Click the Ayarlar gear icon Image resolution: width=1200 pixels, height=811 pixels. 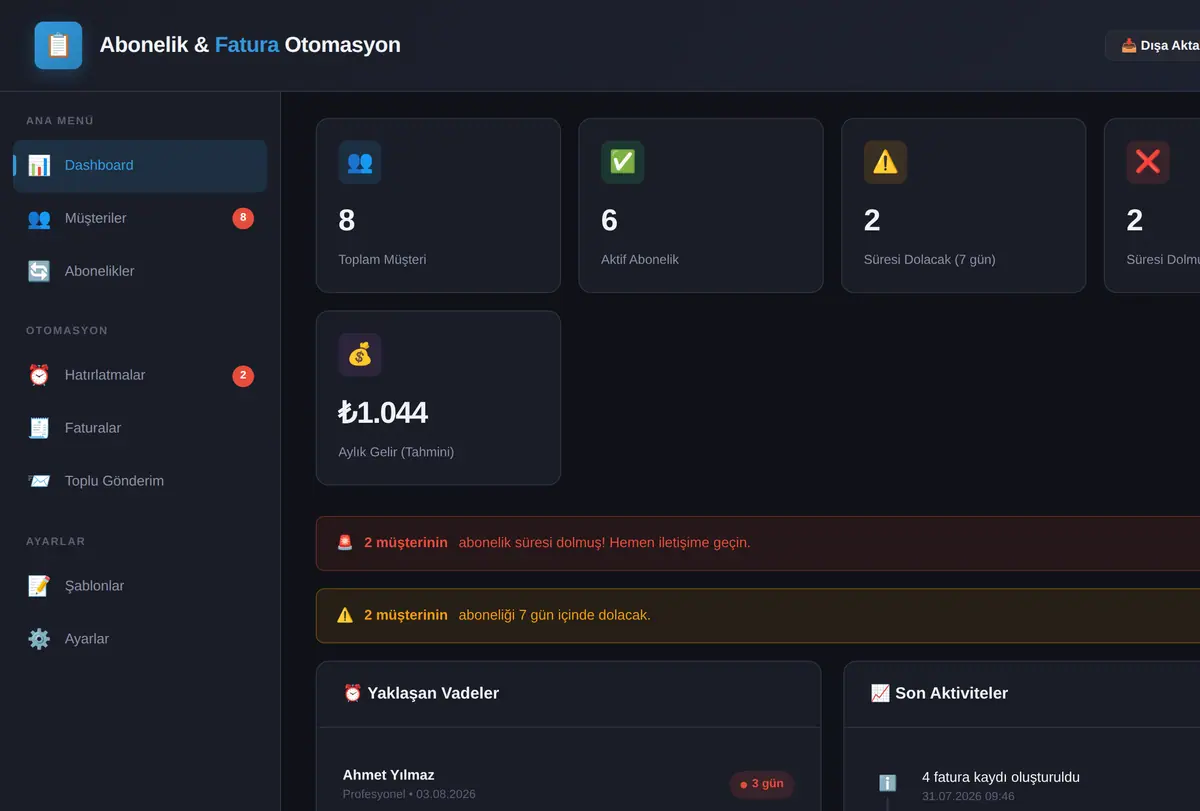click(39, 640)
